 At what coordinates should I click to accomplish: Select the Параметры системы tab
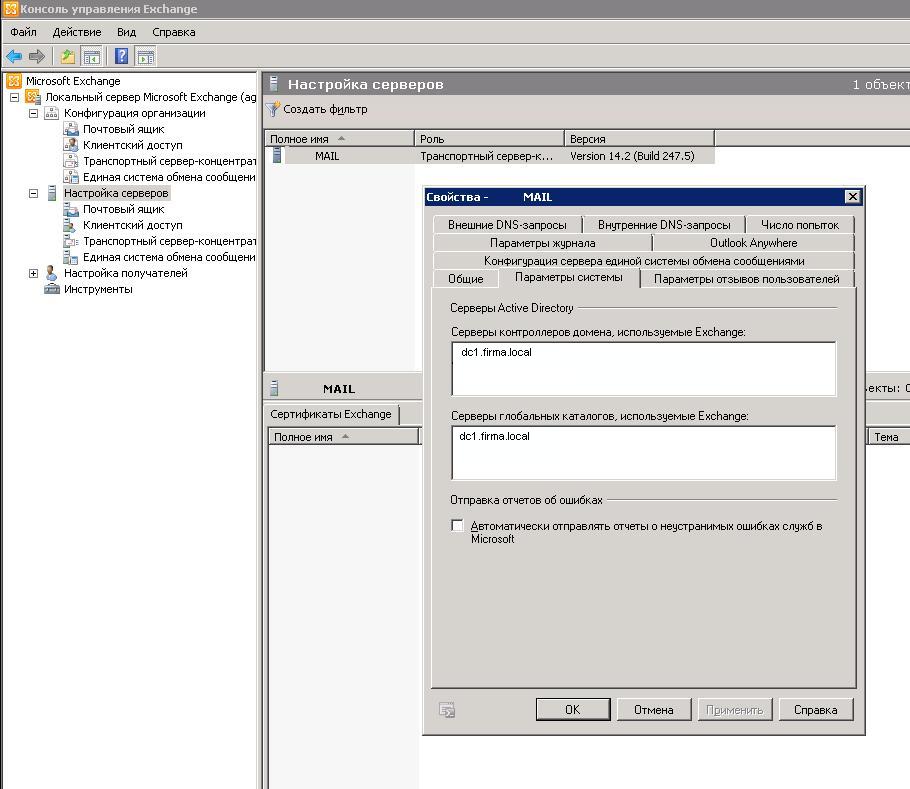pos(569,277)
